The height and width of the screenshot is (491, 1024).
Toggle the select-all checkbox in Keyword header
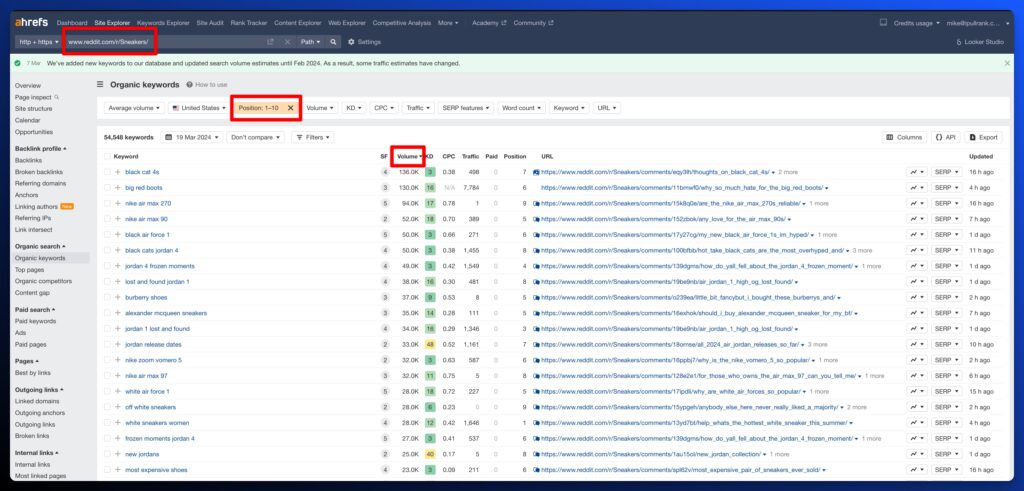click(108, 156)
